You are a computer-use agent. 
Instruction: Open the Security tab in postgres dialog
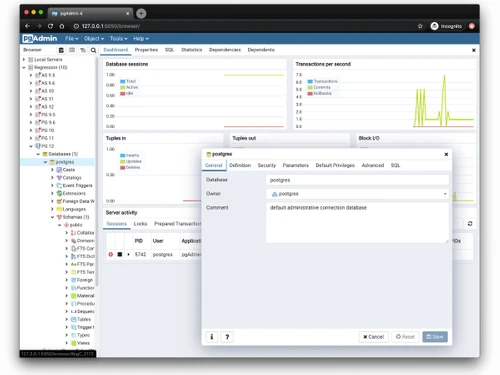point(267,165)
